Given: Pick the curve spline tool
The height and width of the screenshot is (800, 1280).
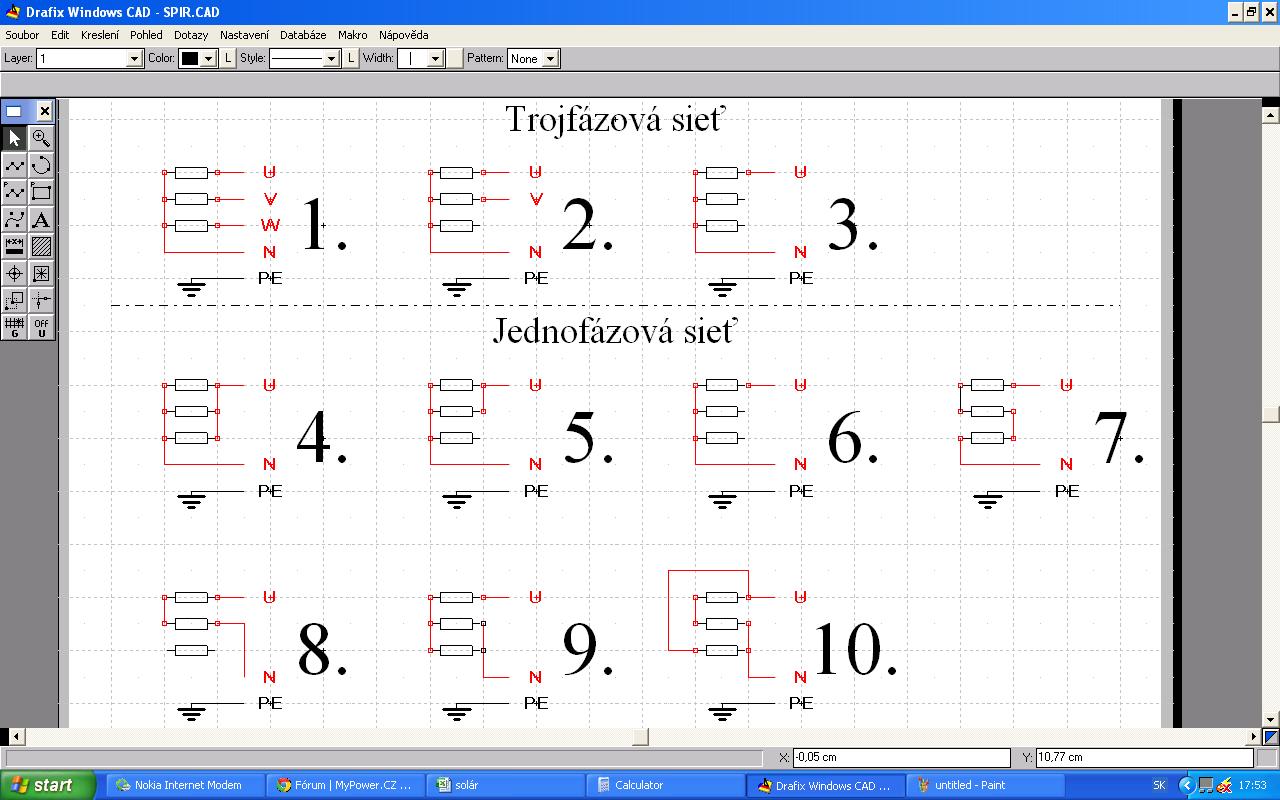Looking at the screenshot, I should point(15,219).
